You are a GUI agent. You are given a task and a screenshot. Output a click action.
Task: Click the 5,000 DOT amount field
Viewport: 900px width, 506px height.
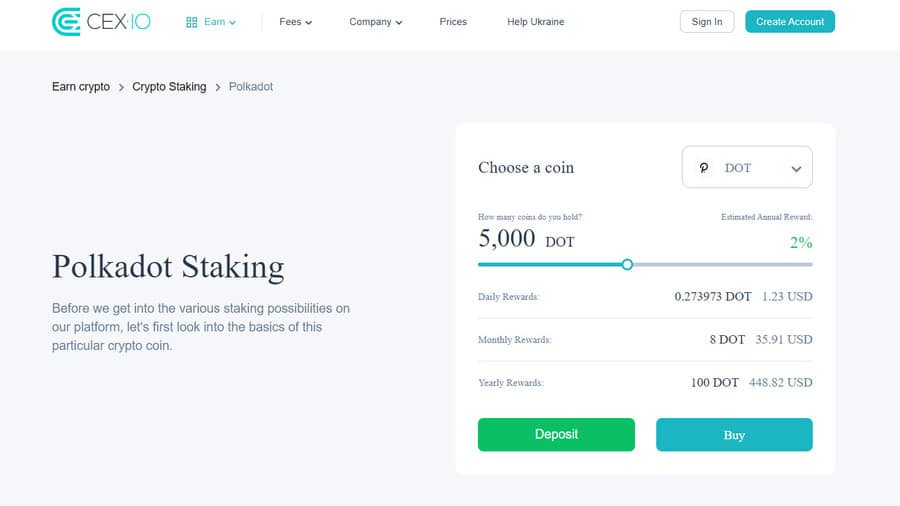(x=526, y=238)
